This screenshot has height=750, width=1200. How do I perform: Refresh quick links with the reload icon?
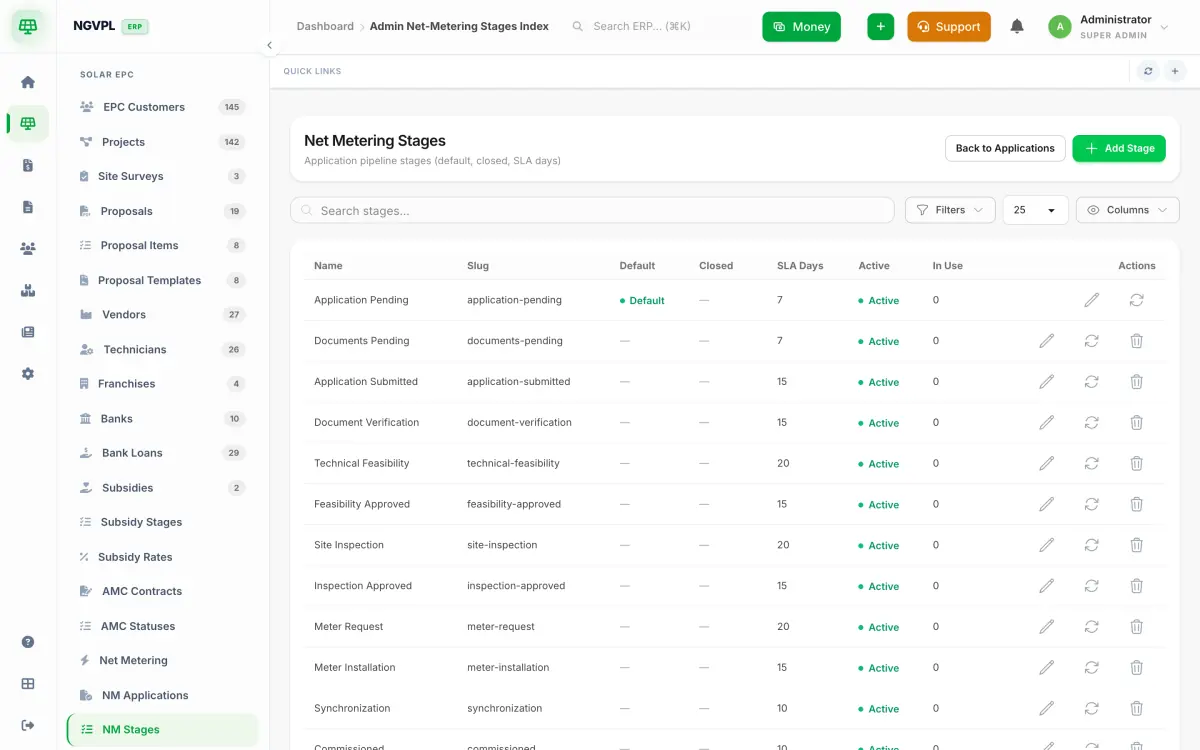pyautogui.click(x=1148, y=71)
